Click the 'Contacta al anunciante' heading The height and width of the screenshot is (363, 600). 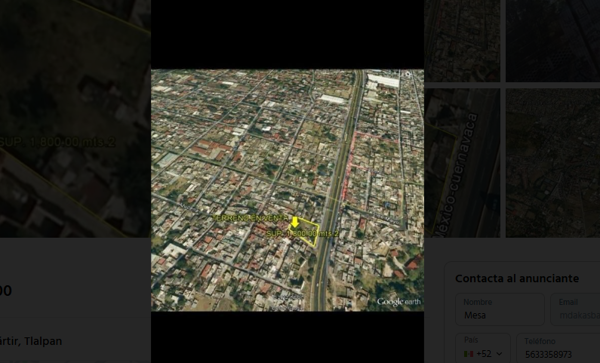coord(517,278)
